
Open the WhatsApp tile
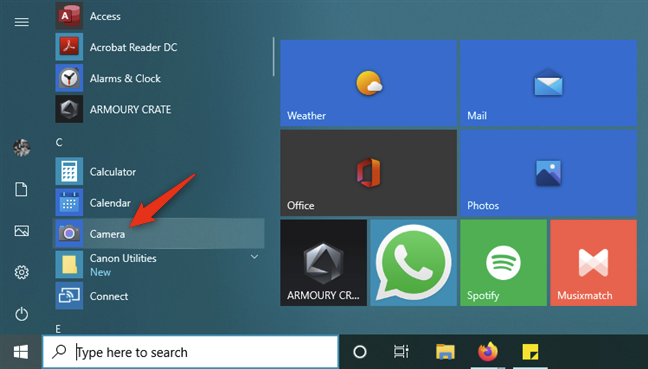(413, 263)
